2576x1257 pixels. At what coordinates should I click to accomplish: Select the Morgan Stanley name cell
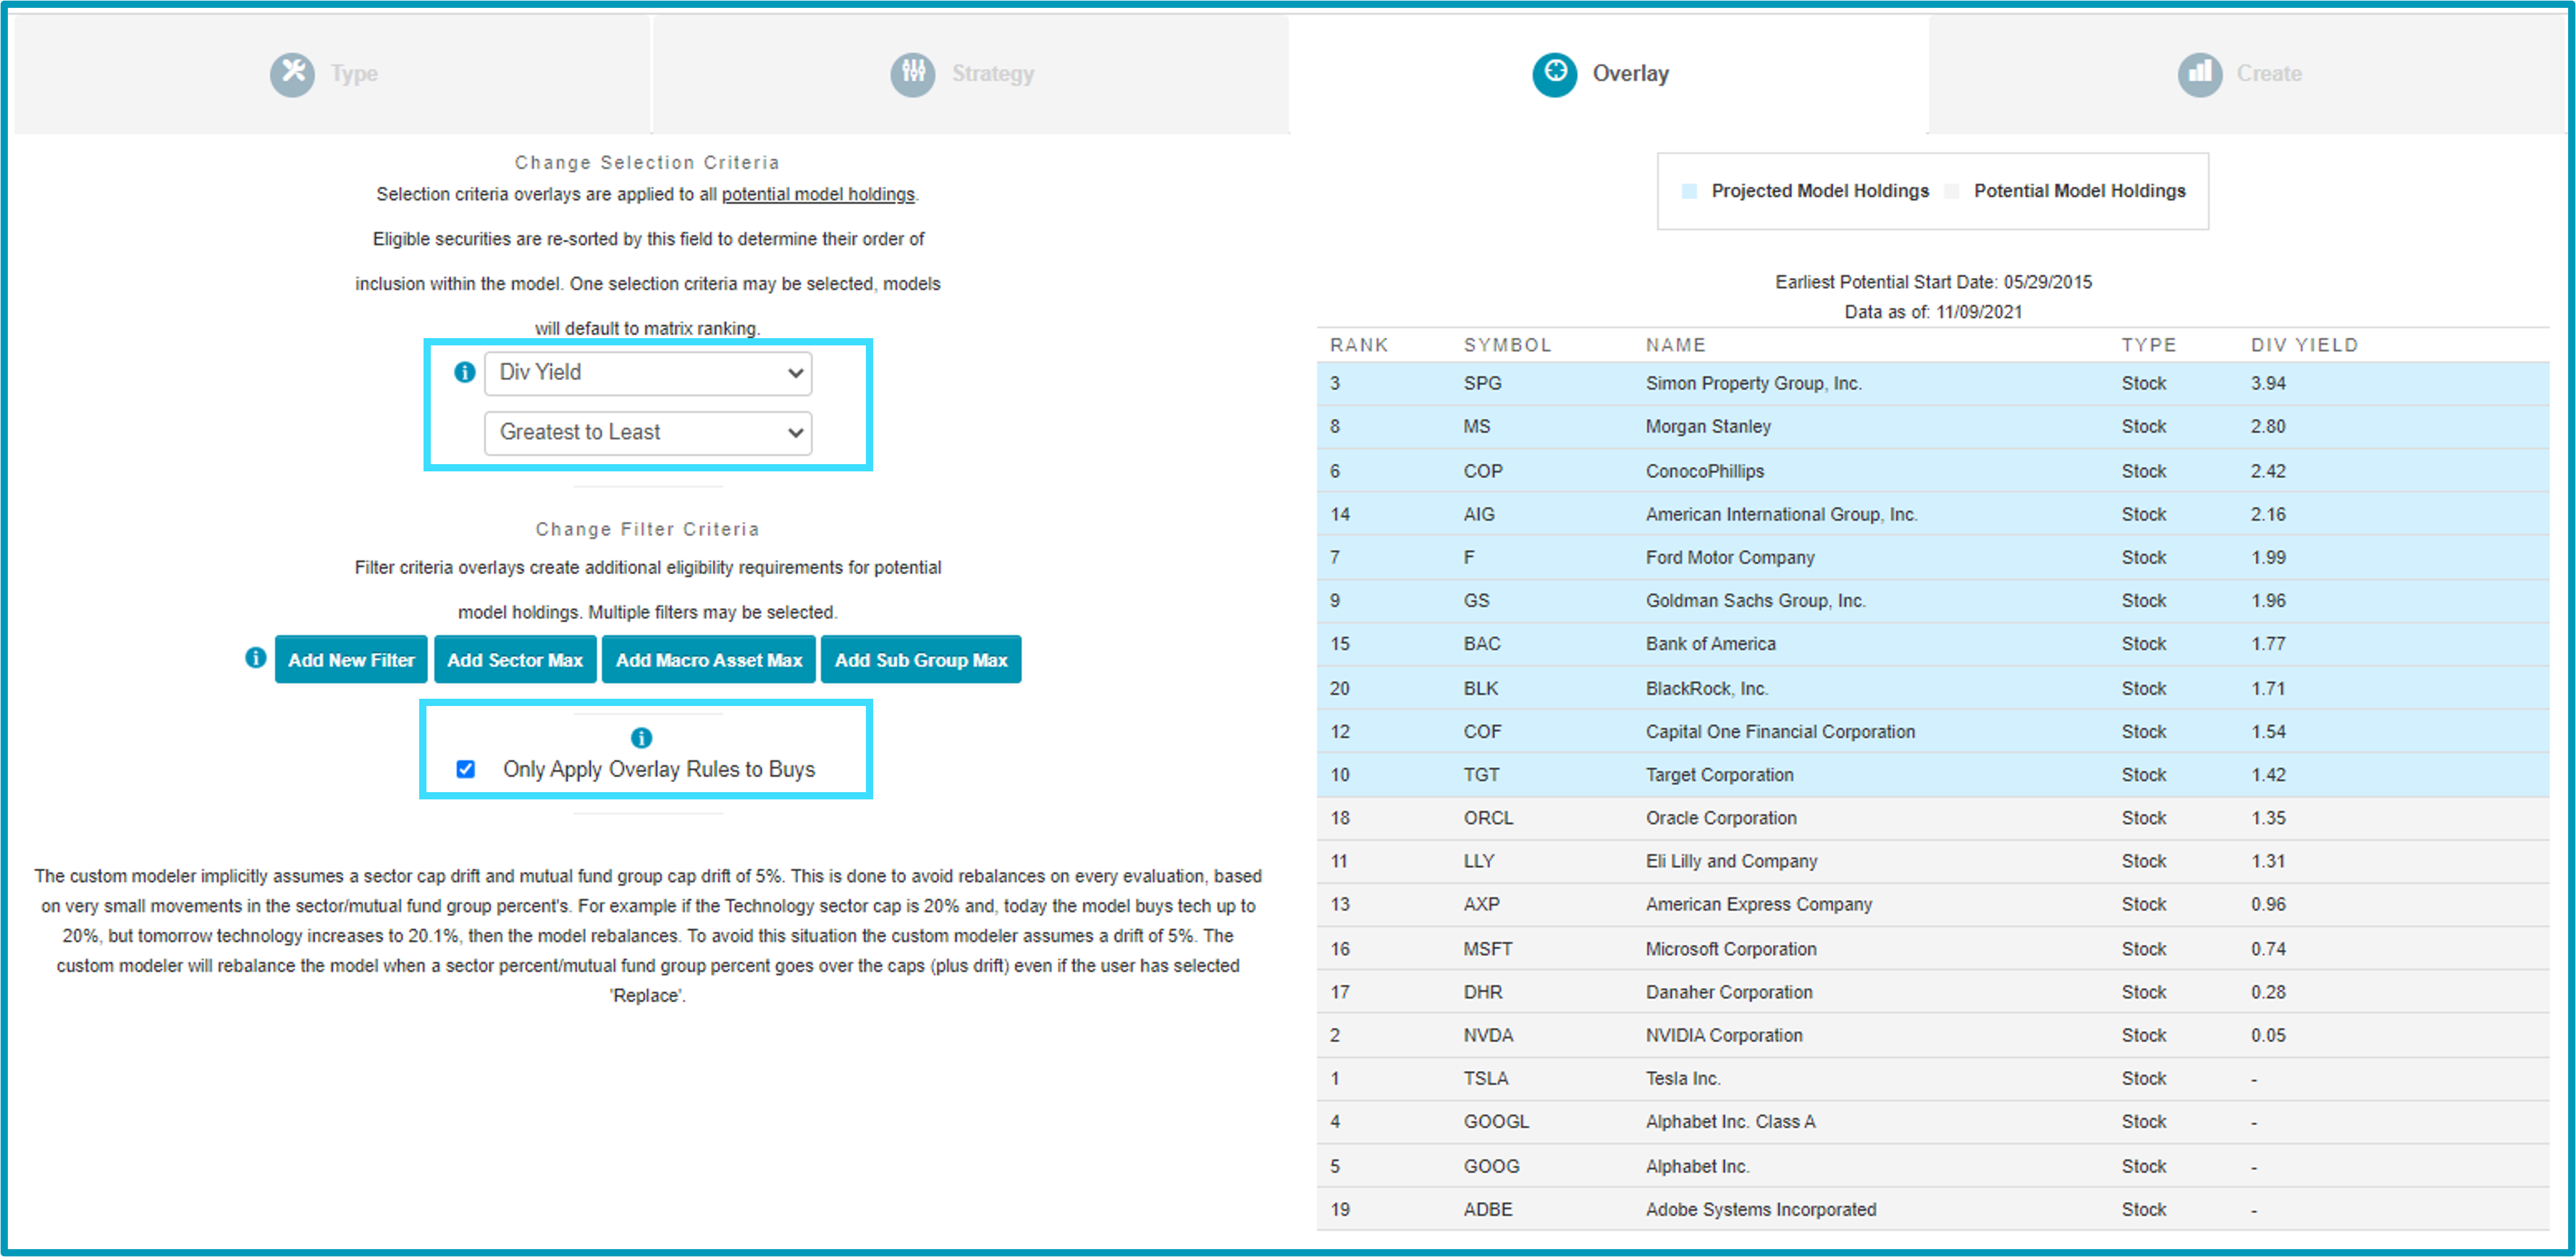coord(1708,426)
